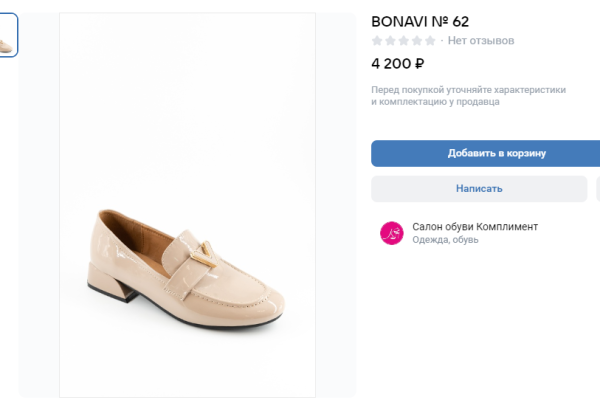Click the fifth rating star
The height and width of the screenshot is (400, 600).
click(x=430, y=41)
